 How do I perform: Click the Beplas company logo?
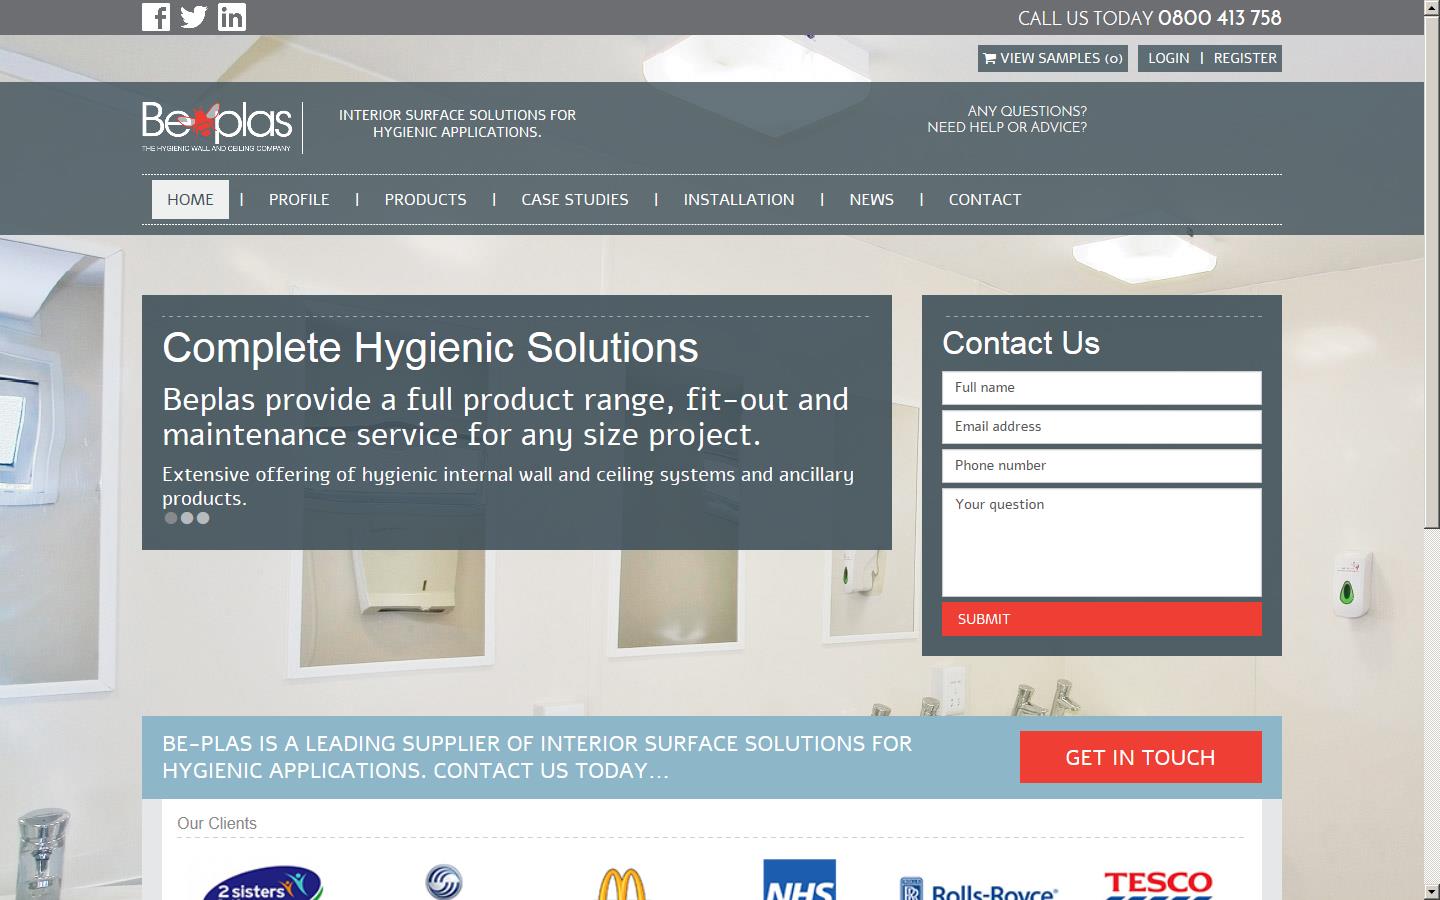[x=217, y=126]
